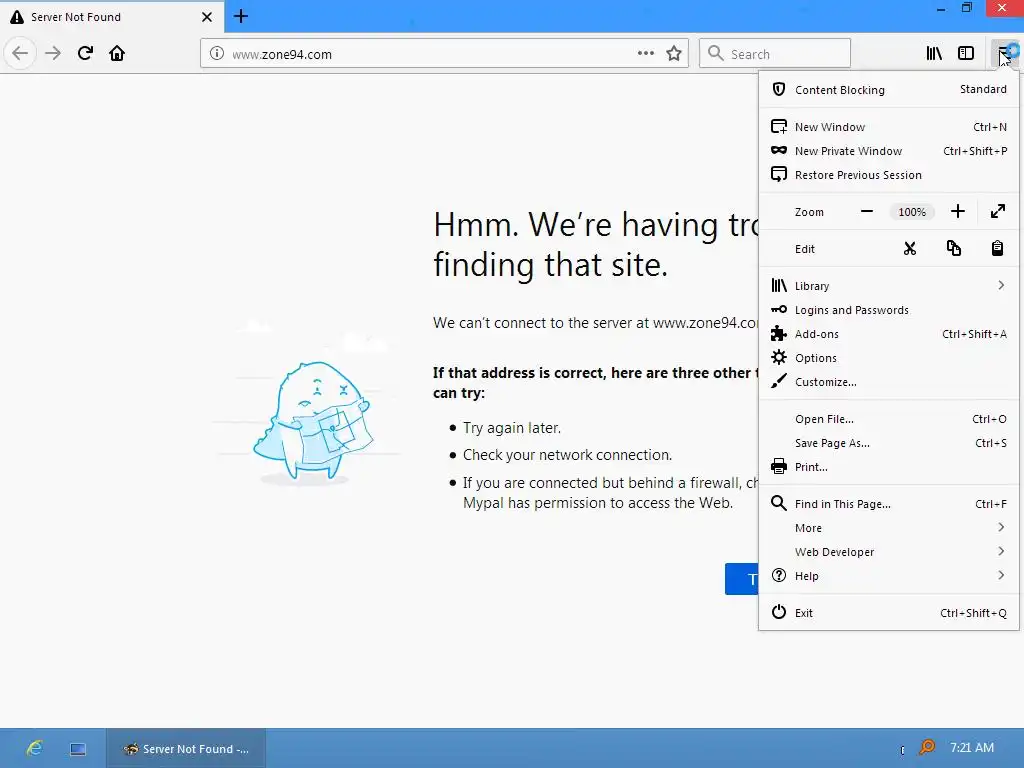The image size is (1024, 768).
Task: Cut selection with the scissors icon
Action: tap(910, 249)
